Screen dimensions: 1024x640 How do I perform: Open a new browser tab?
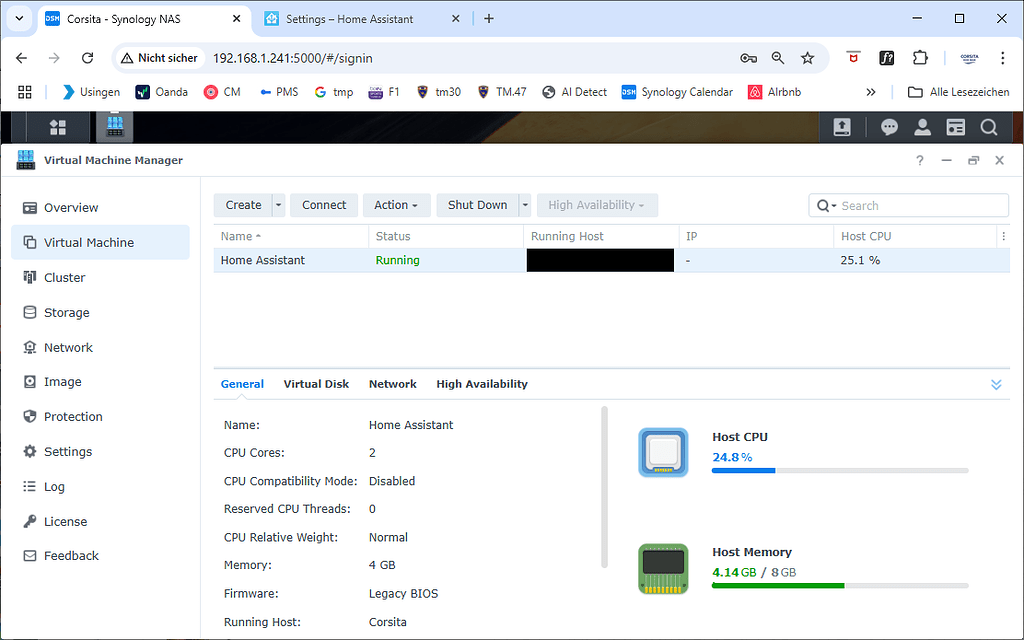[x=488, y=19]
